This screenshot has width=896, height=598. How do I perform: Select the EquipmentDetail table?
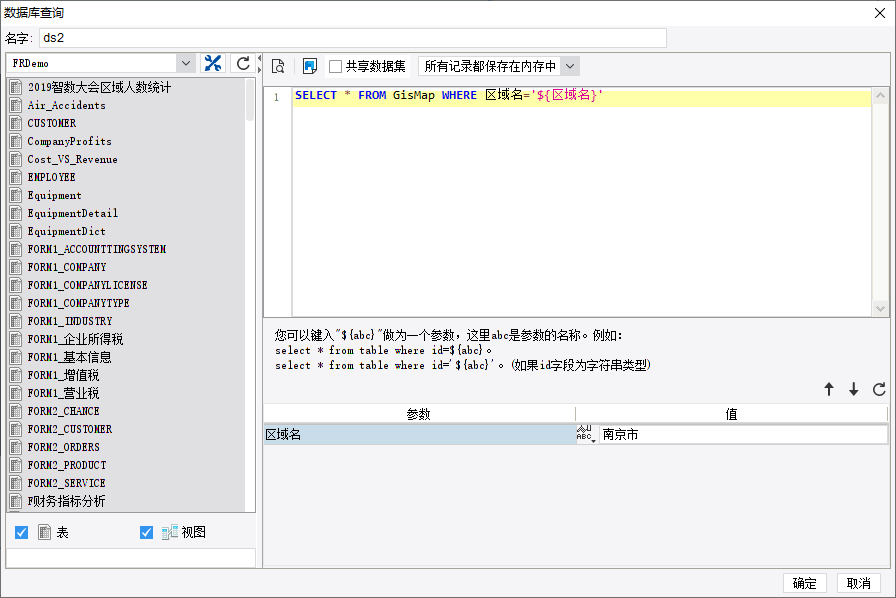[x=73, y=213]
